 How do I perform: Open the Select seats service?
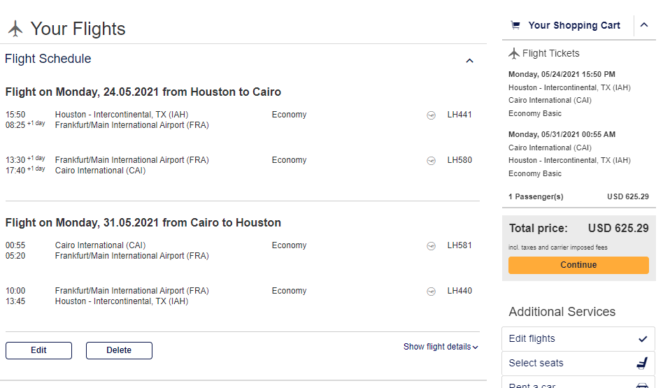pyautogui.click(x=578, y=363)
